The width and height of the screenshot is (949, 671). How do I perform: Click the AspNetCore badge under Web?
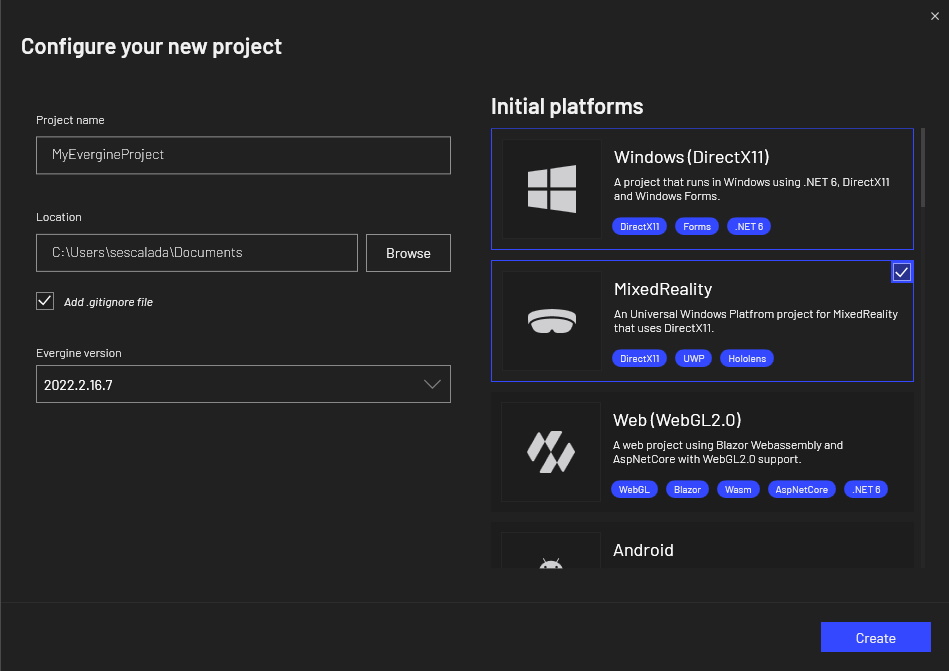tap(801, 489)
